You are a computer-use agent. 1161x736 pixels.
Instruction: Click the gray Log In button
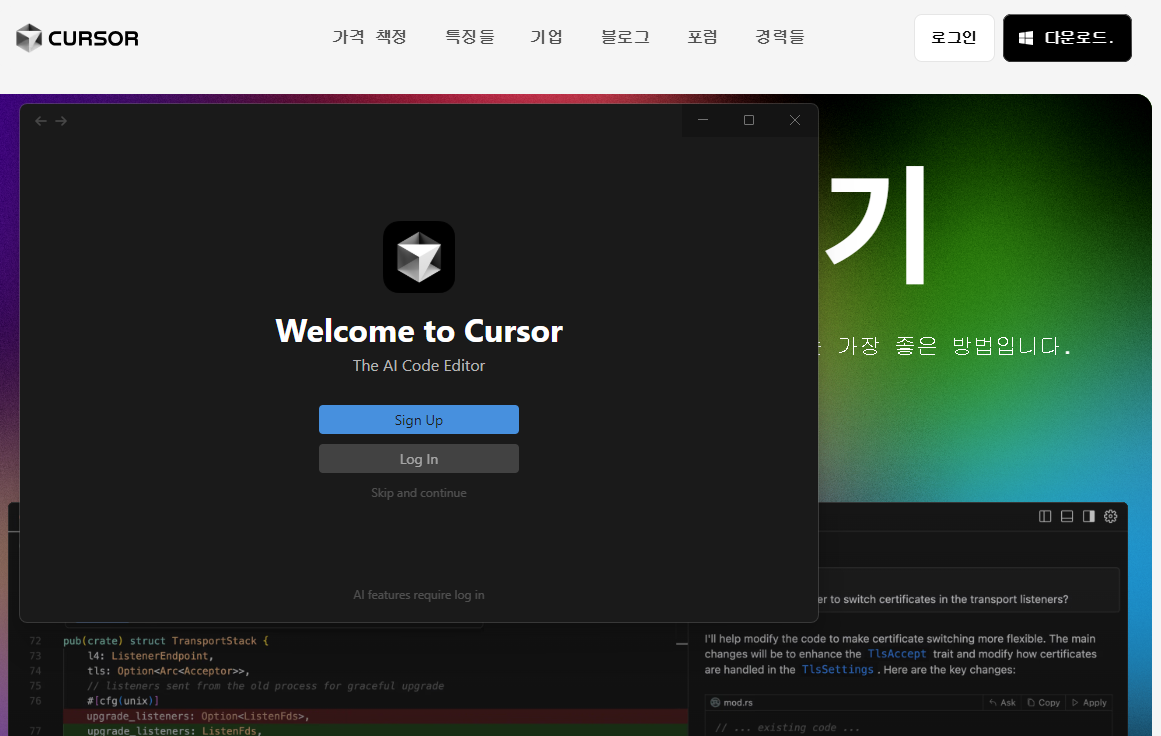click(418, 459)
